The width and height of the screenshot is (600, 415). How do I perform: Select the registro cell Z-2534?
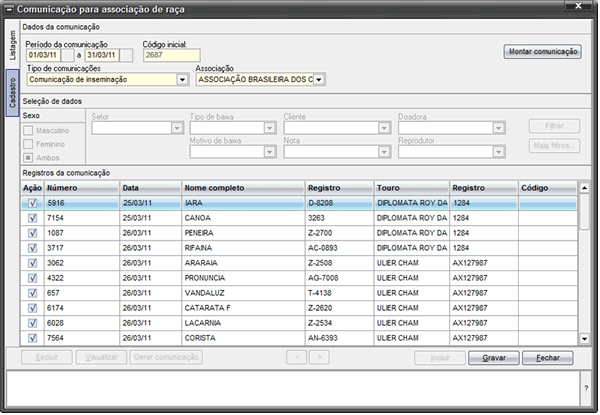point(339,323)
